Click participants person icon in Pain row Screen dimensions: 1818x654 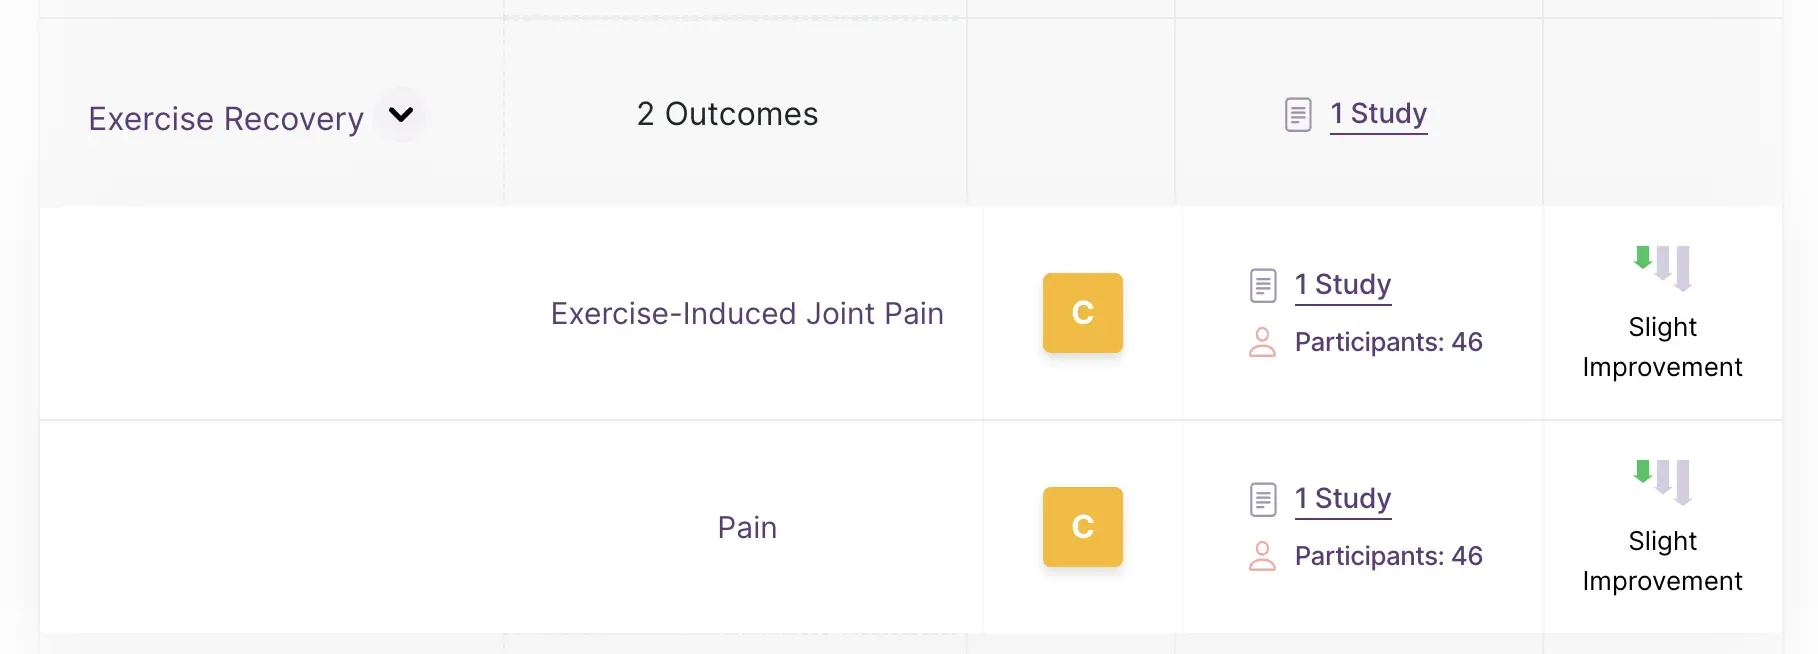pos(1263,556)
